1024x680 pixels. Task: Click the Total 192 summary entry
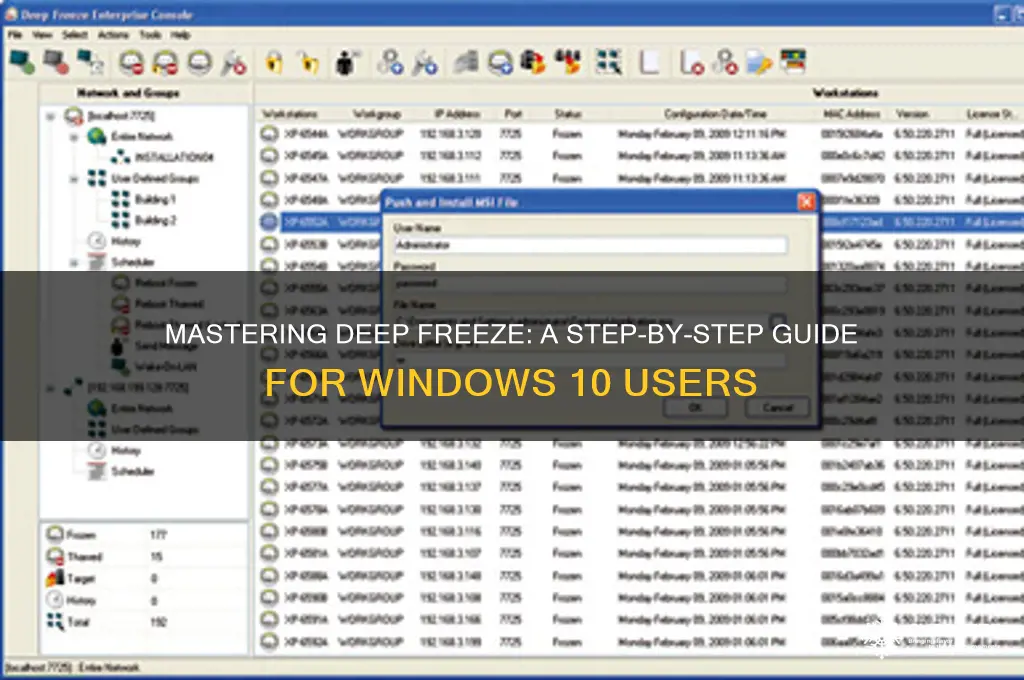108,621
